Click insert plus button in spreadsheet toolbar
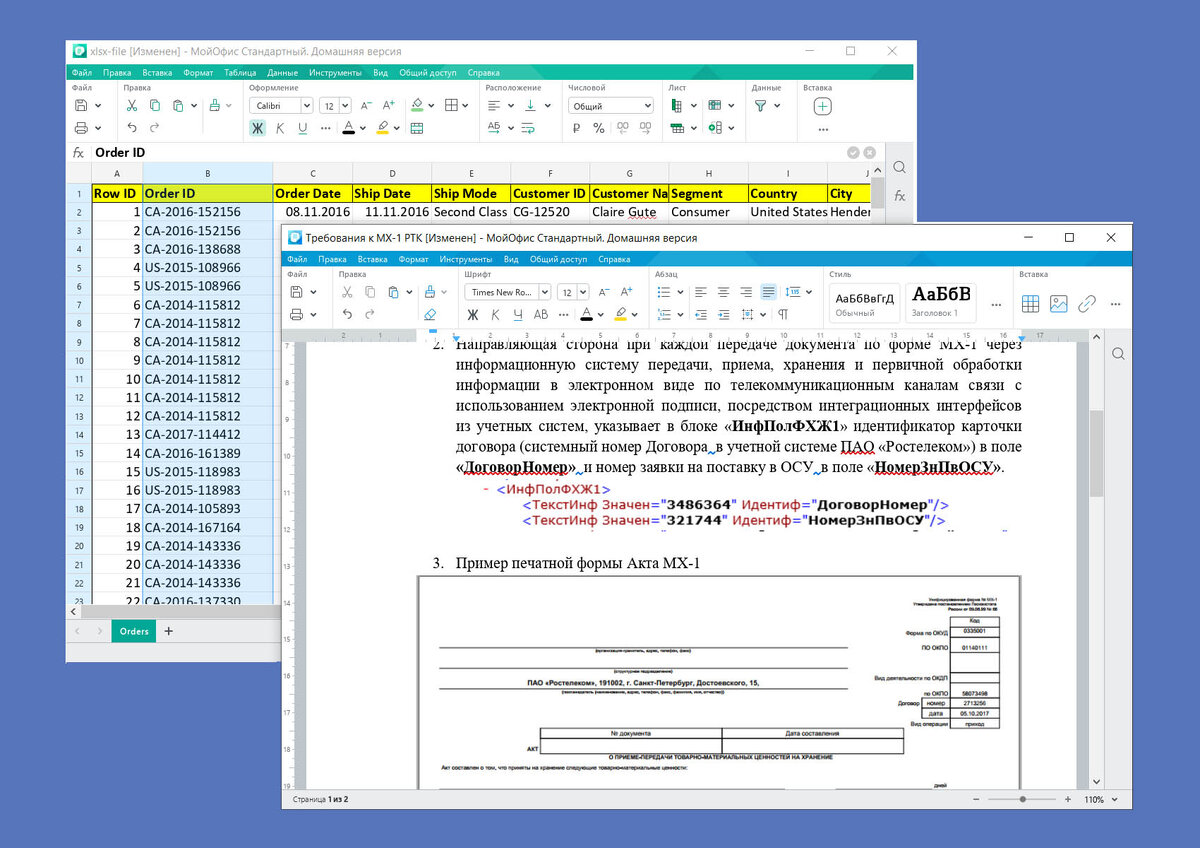 click(x=822, y=106)
